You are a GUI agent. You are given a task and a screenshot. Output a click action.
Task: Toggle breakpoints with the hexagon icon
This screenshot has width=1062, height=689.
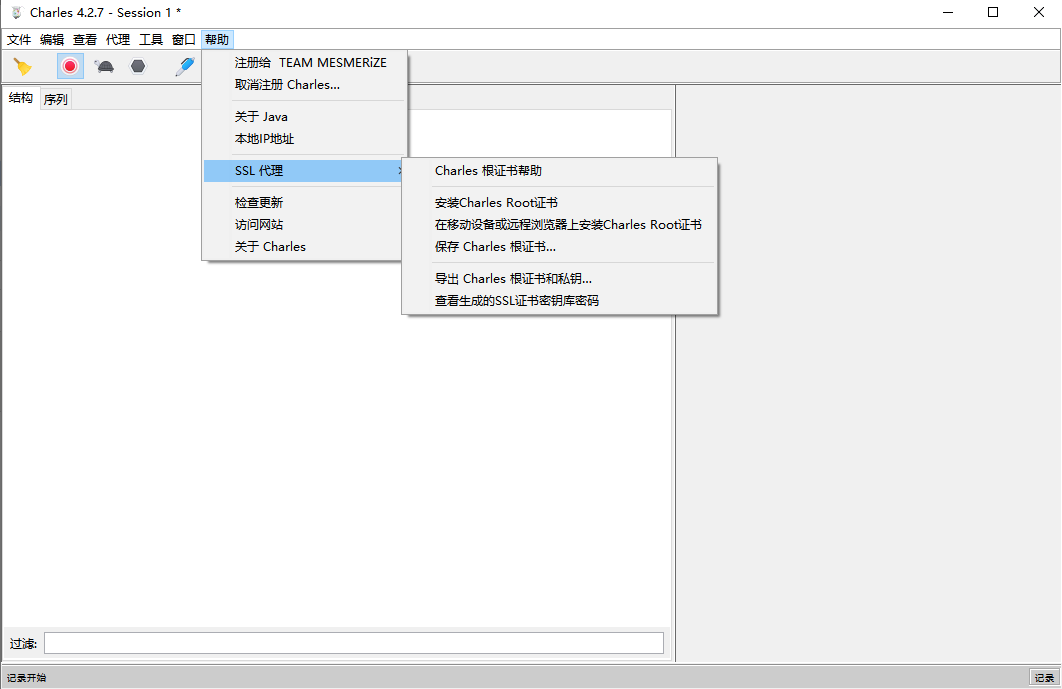(138, 66)
